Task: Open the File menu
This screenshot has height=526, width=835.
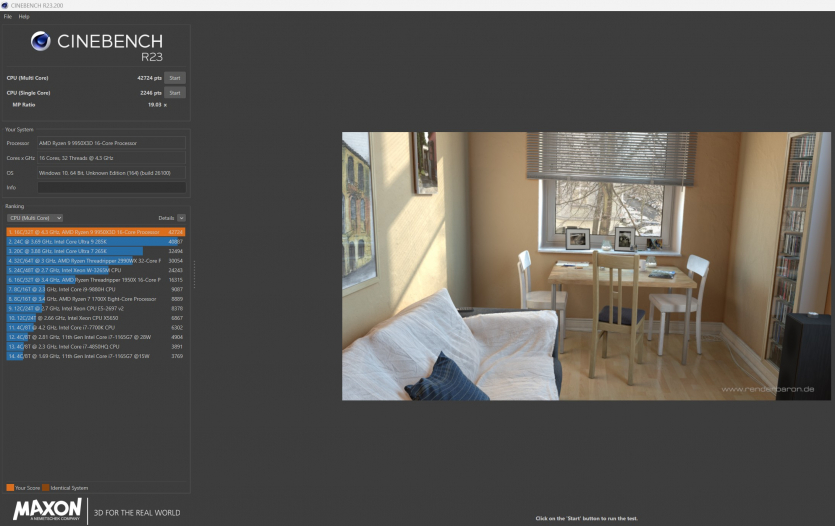Action: [x=7, y=16]
